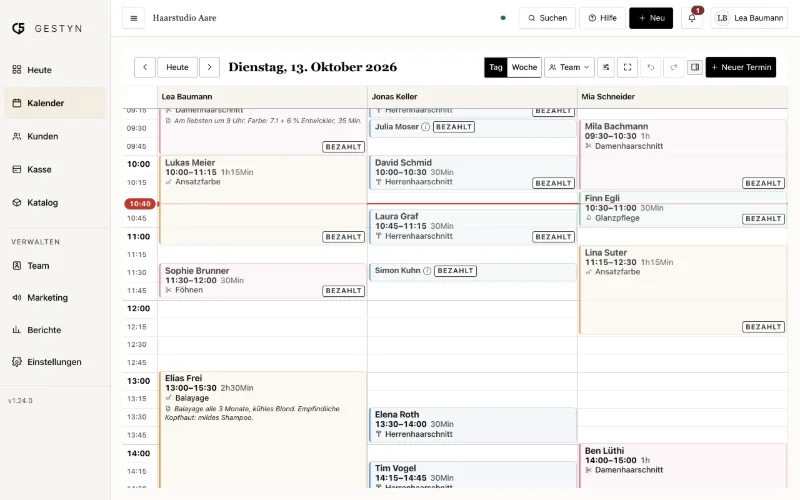Click the version v1.24.0 label
Screen dimensions: 800x500
(x=20, y=401)
